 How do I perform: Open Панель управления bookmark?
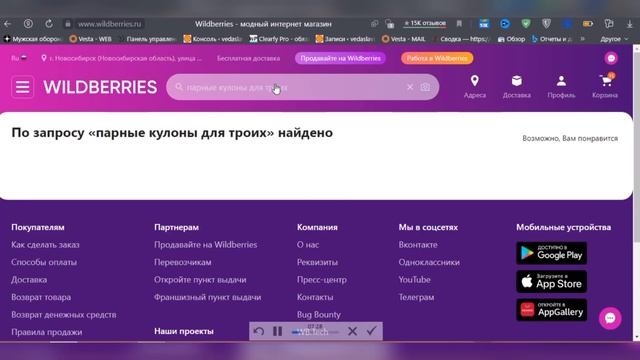[x=148, y=39]
